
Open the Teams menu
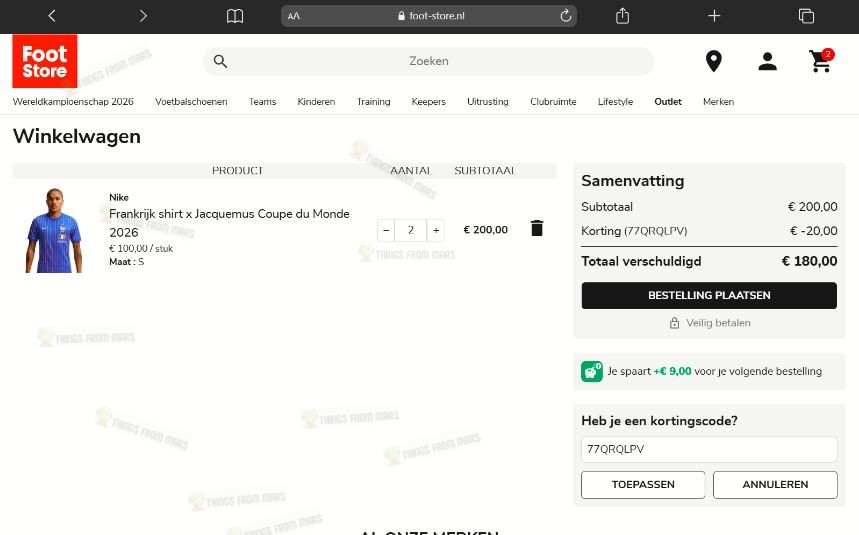point(262,101)
